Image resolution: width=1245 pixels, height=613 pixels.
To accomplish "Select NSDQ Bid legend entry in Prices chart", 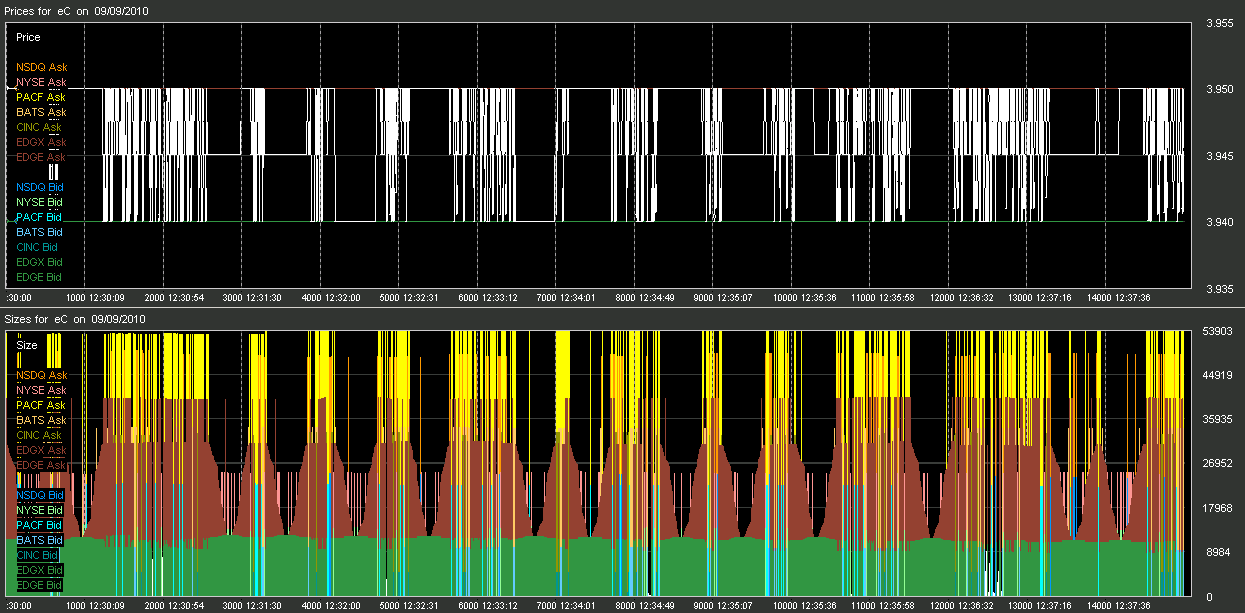I will click(40, 187).
